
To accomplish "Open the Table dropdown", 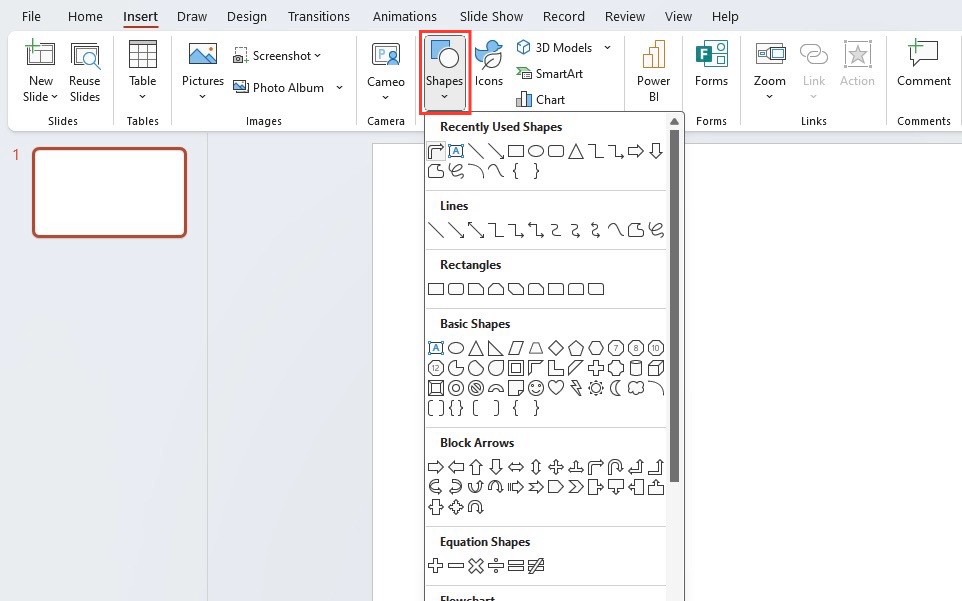I will tap(142, 71).
